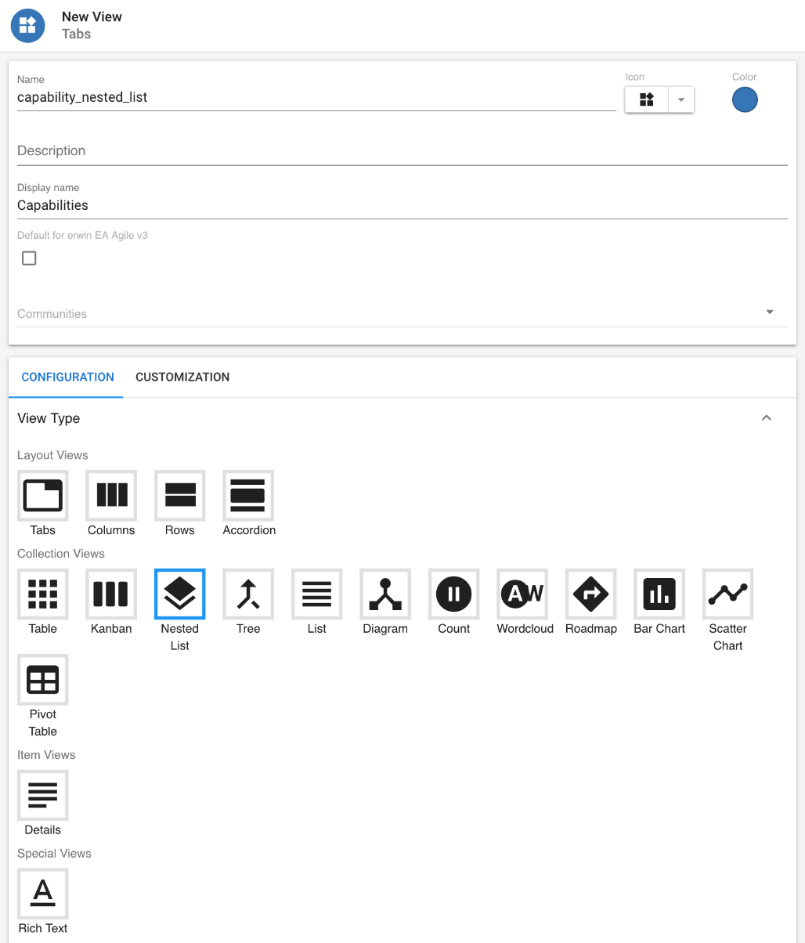Image resolution: width=805 pixels, height=943 pixels.
Task: Edit the Display name field Capabilities
Action: pos(402,206)
